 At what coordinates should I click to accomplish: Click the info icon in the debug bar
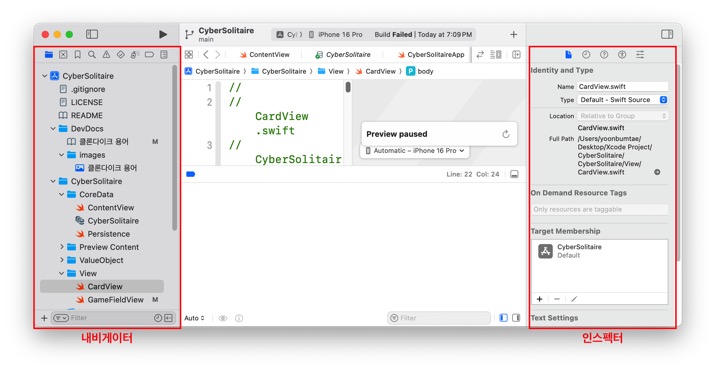point(239,318)
